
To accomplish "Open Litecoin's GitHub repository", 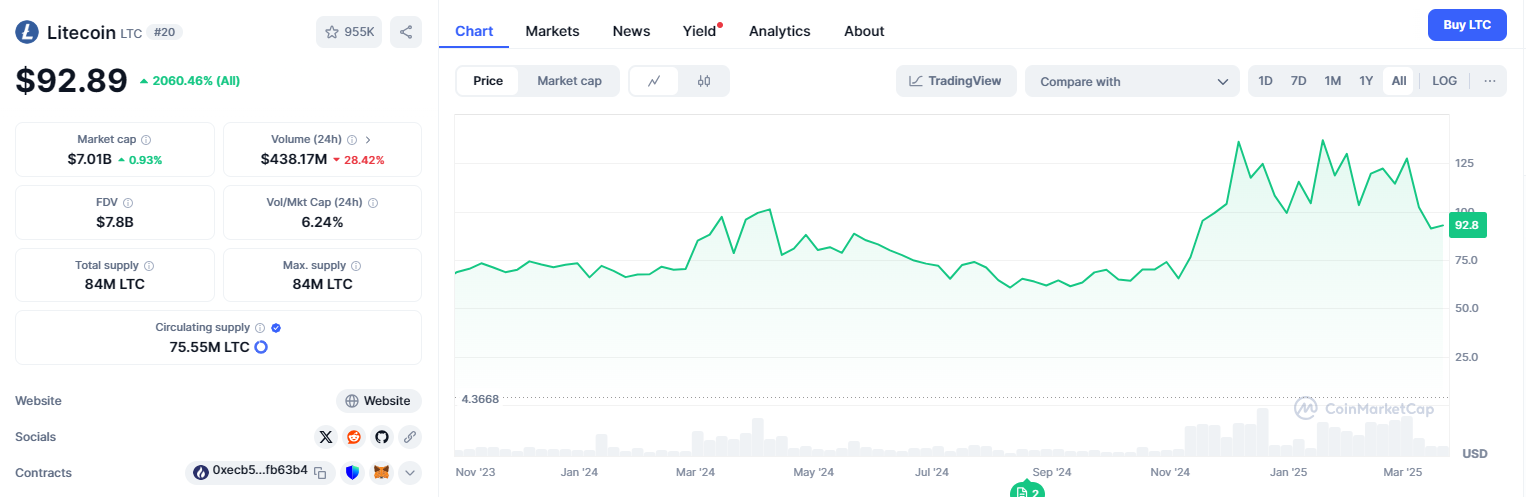I will click(381, 437).
